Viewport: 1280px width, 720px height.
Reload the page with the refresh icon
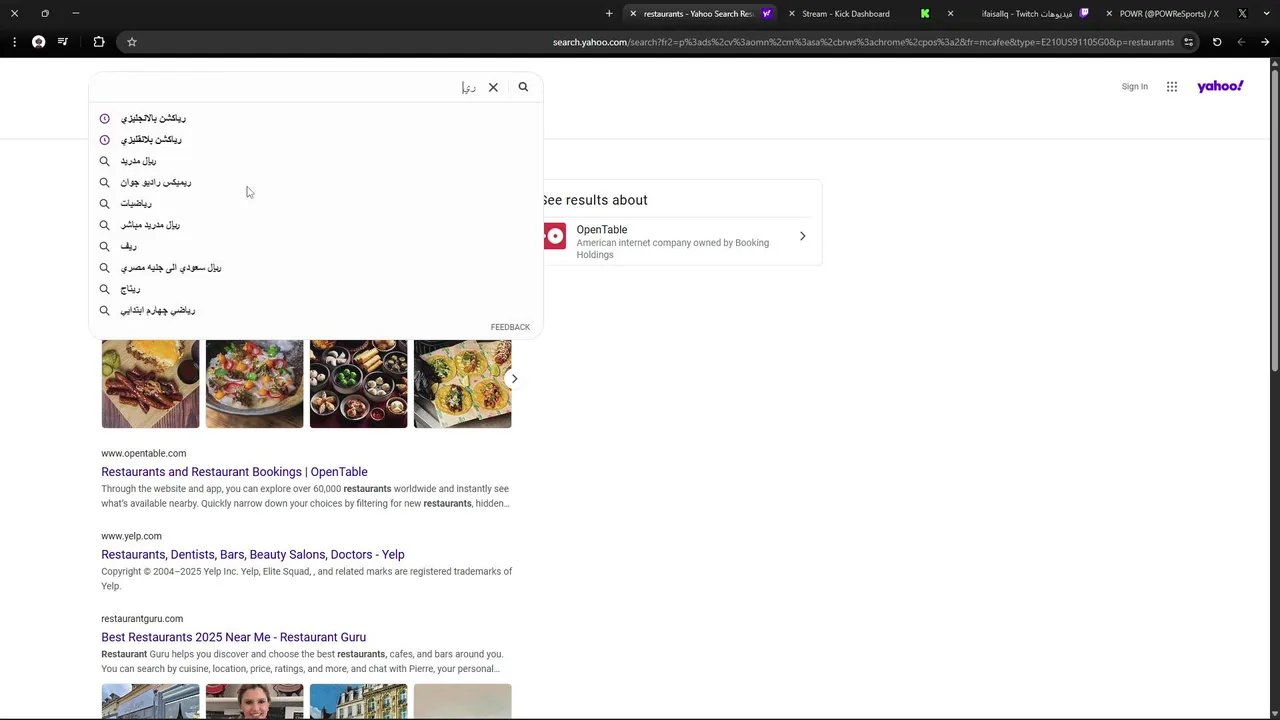[x=1217, y=42]
